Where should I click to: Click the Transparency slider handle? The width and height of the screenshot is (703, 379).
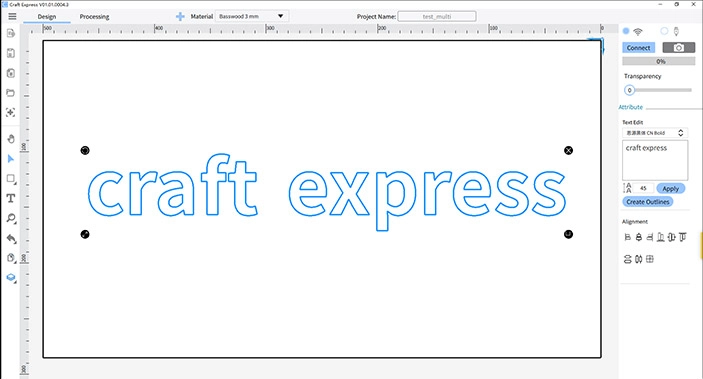tap(629, 90)
